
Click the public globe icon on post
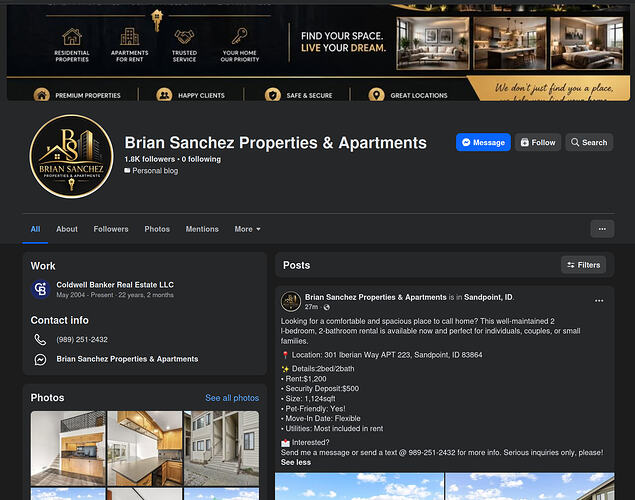coord(327,307)
